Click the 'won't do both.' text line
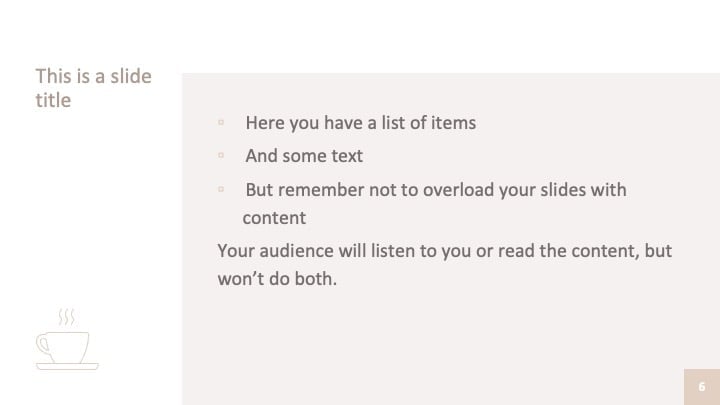 pyautogui.click(x=277, y=279)
